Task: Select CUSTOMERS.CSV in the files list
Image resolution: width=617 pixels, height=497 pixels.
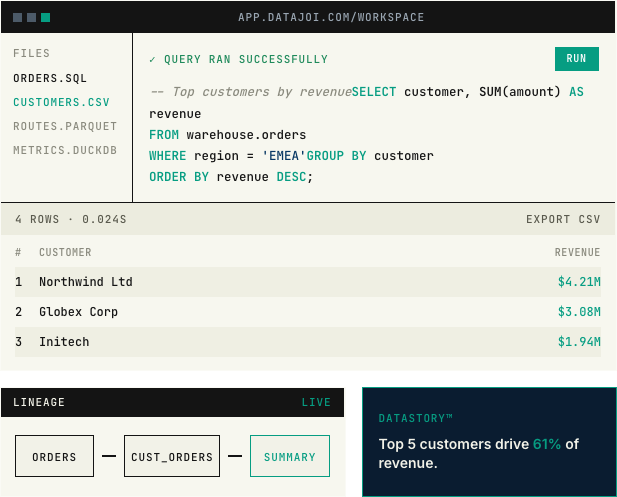Action: coord(61,102)
